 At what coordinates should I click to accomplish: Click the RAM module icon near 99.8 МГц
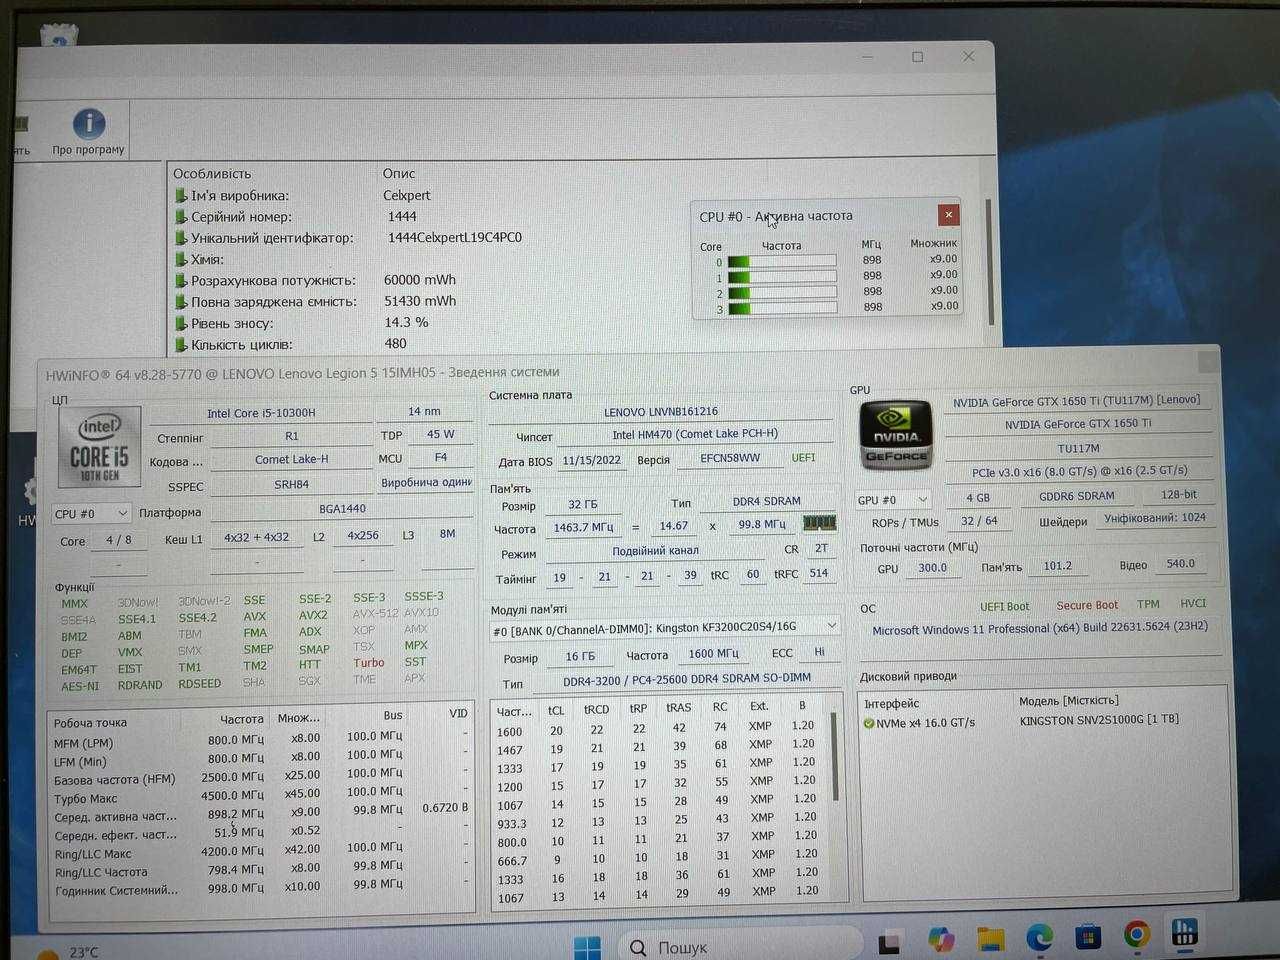(x=819, y=523)
